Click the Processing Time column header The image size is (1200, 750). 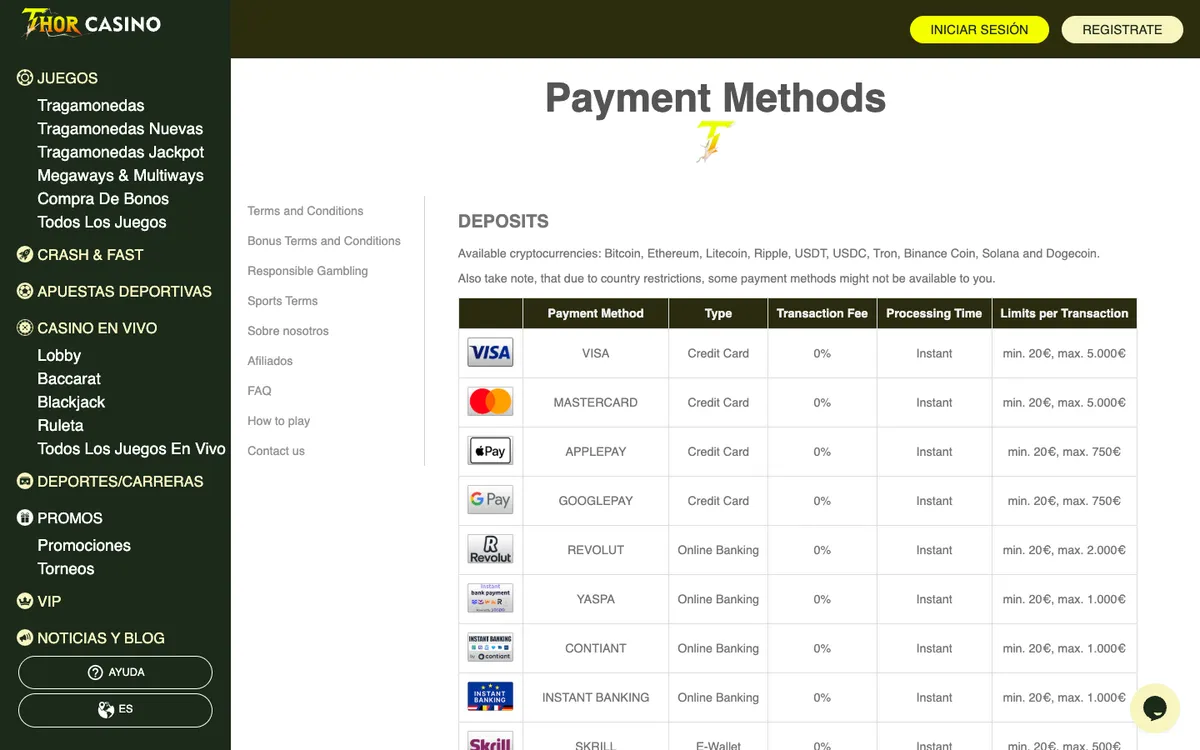tap(934, 313)
